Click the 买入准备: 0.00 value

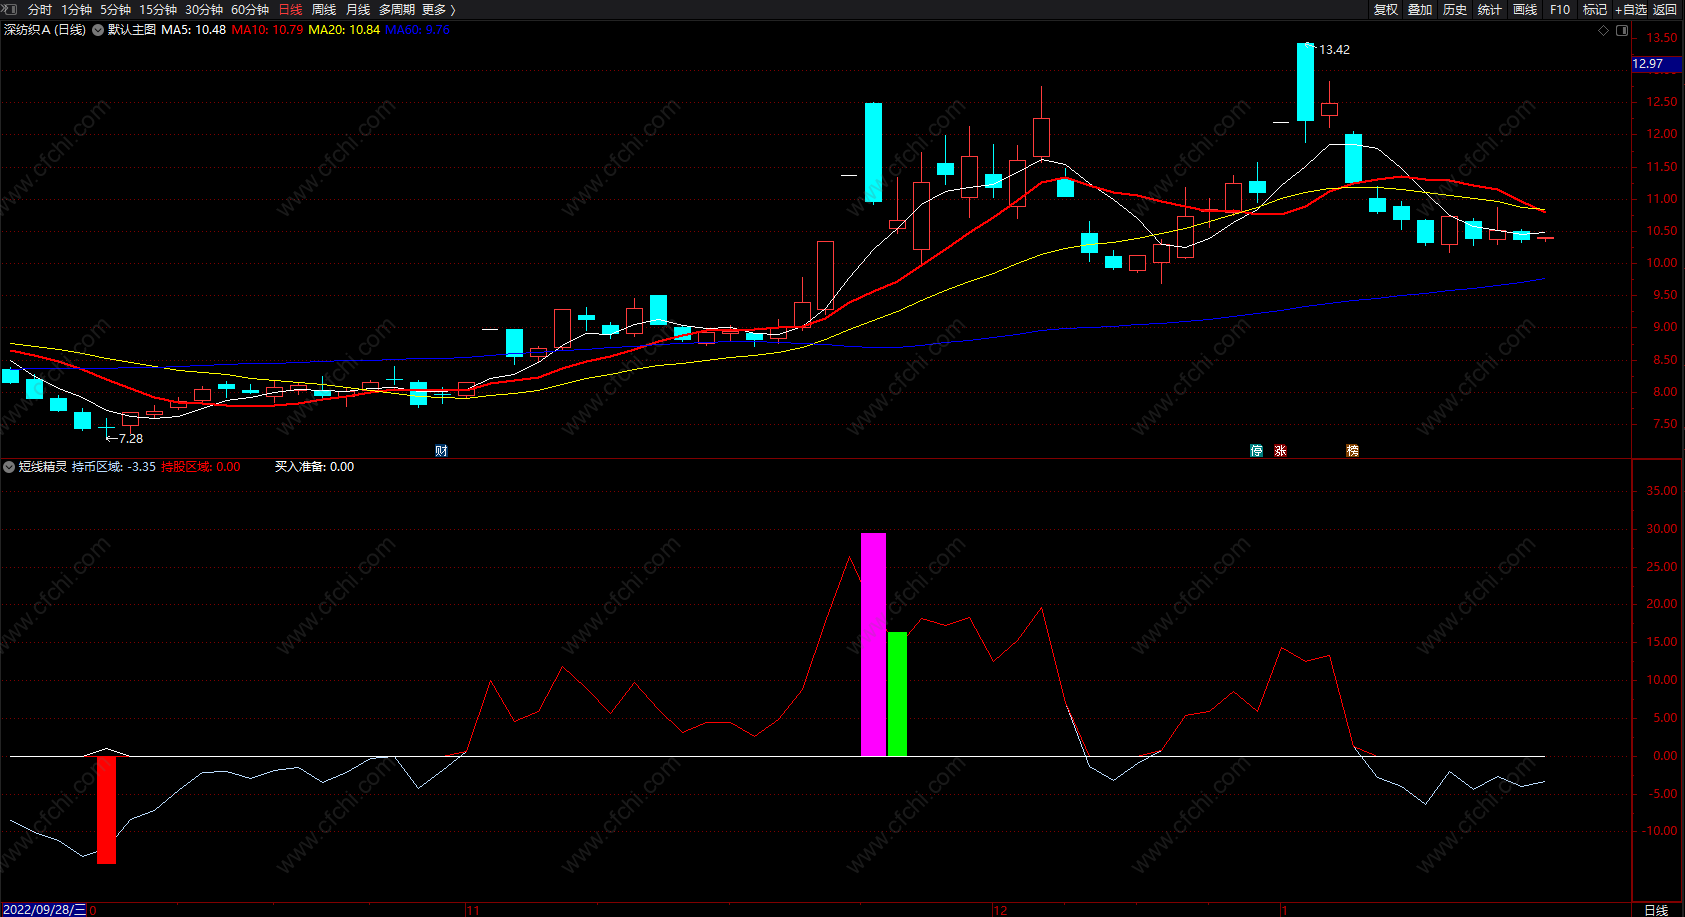pos(315,467)
